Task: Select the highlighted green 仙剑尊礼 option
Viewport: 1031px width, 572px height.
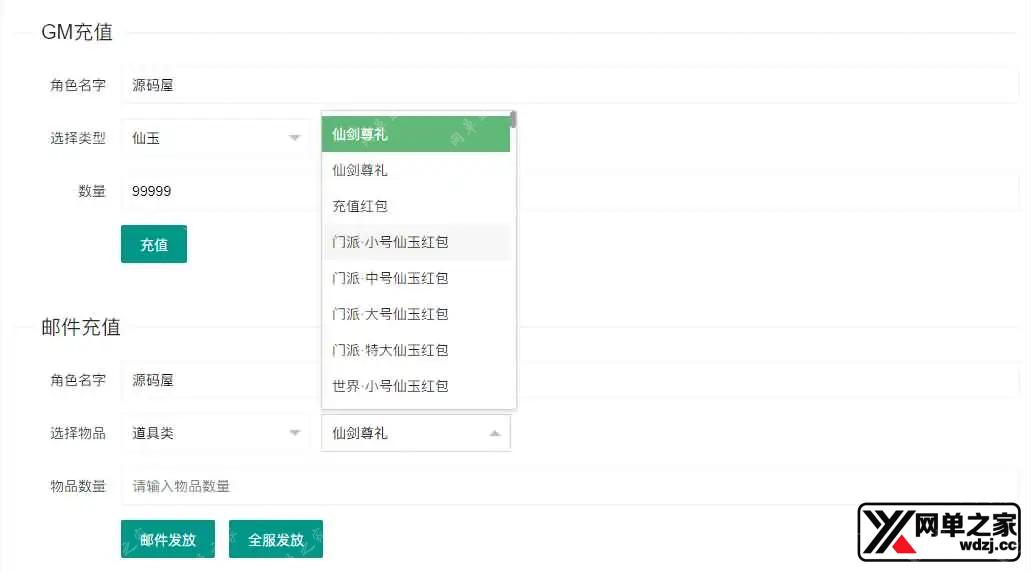Action: tap(415, 134)
